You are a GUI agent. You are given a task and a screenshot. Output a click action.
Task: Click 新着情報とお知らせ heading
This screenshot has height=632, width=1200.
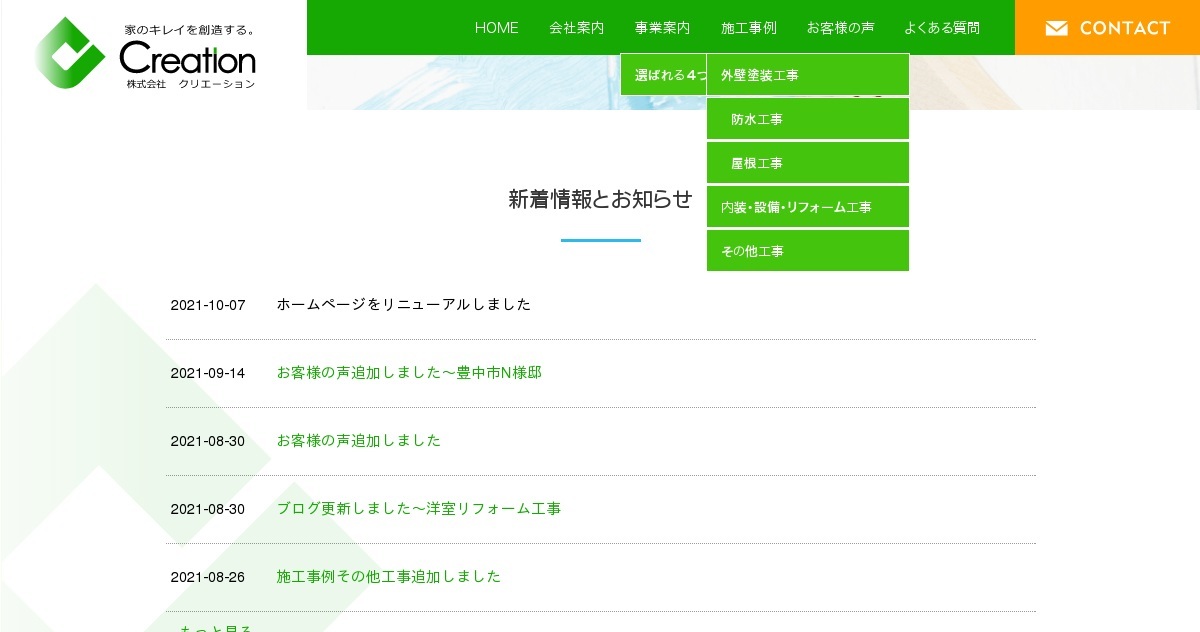tap(600, 199)
